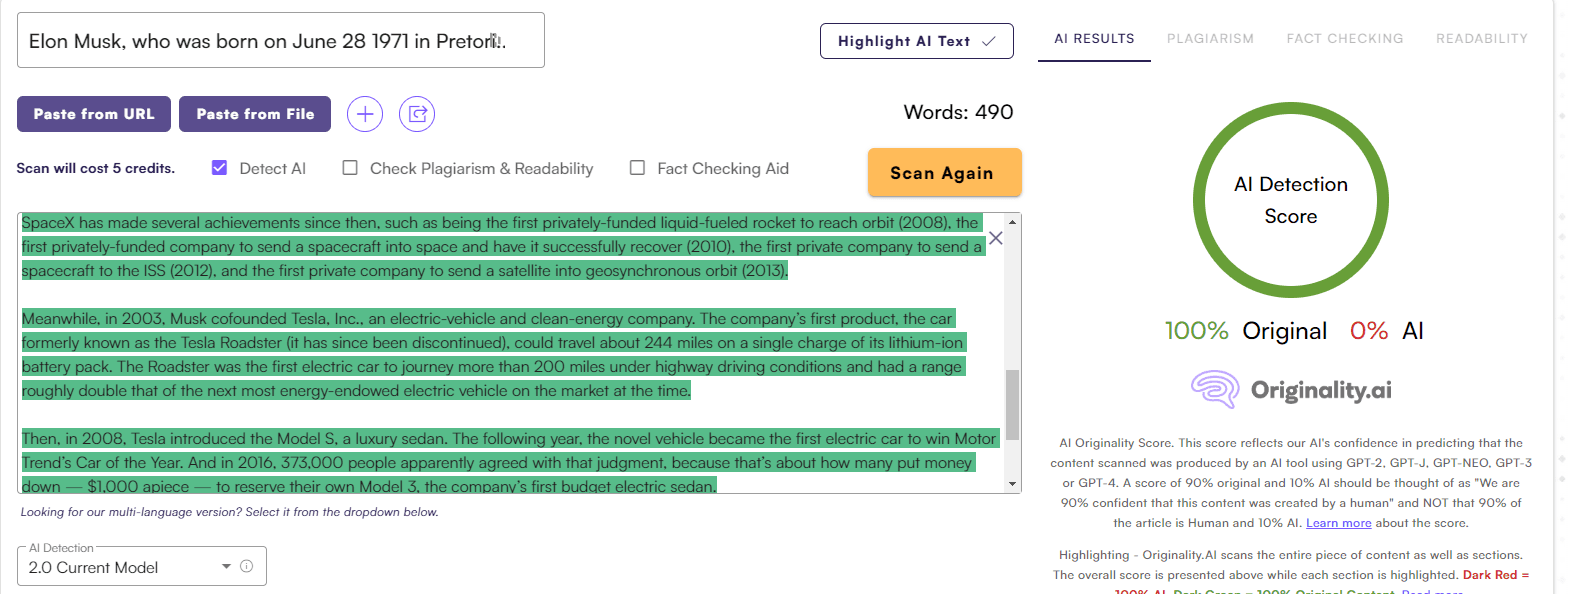Screen dimensions: 1586x594
Task: Click the Paste from URL button
Action: 94,114
